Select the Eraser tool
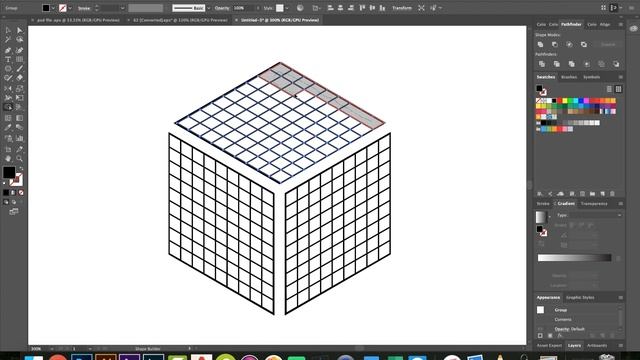The height and width of the screenshot is (360, 640). pyautogui.click(x=19, y=78)
